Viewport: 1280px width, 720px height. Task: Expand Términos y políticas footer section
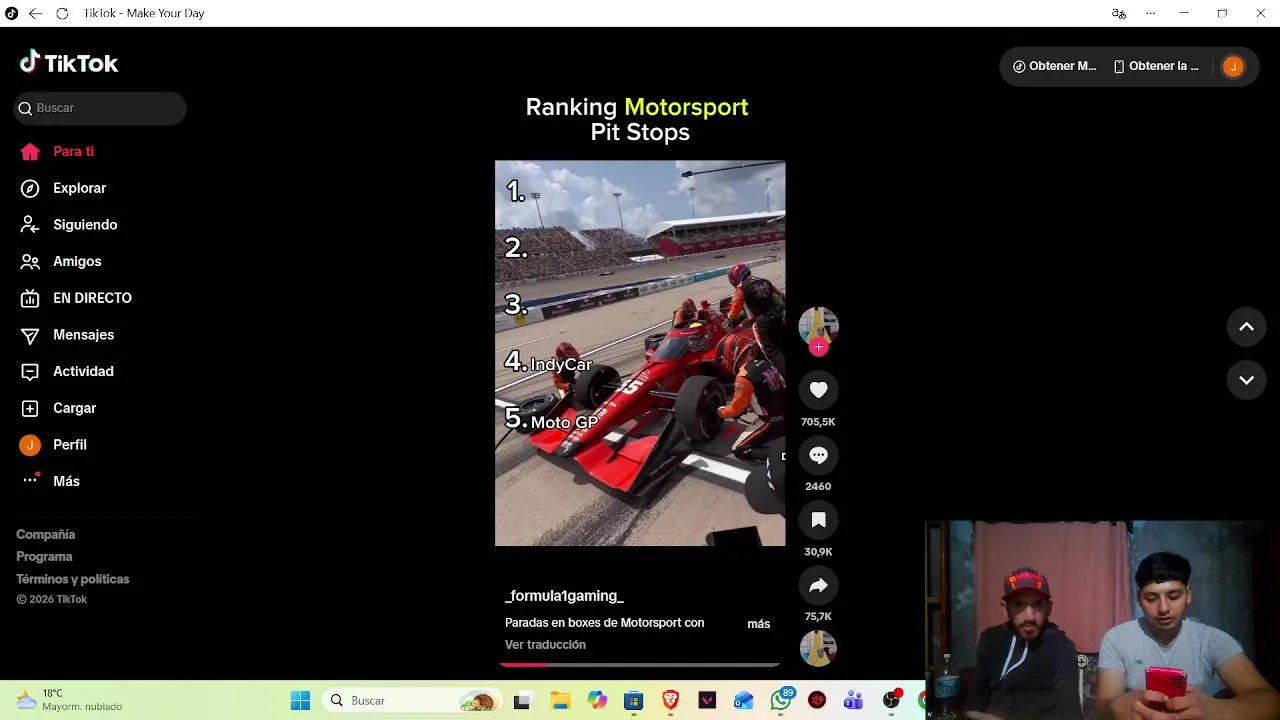pos(73,579)
